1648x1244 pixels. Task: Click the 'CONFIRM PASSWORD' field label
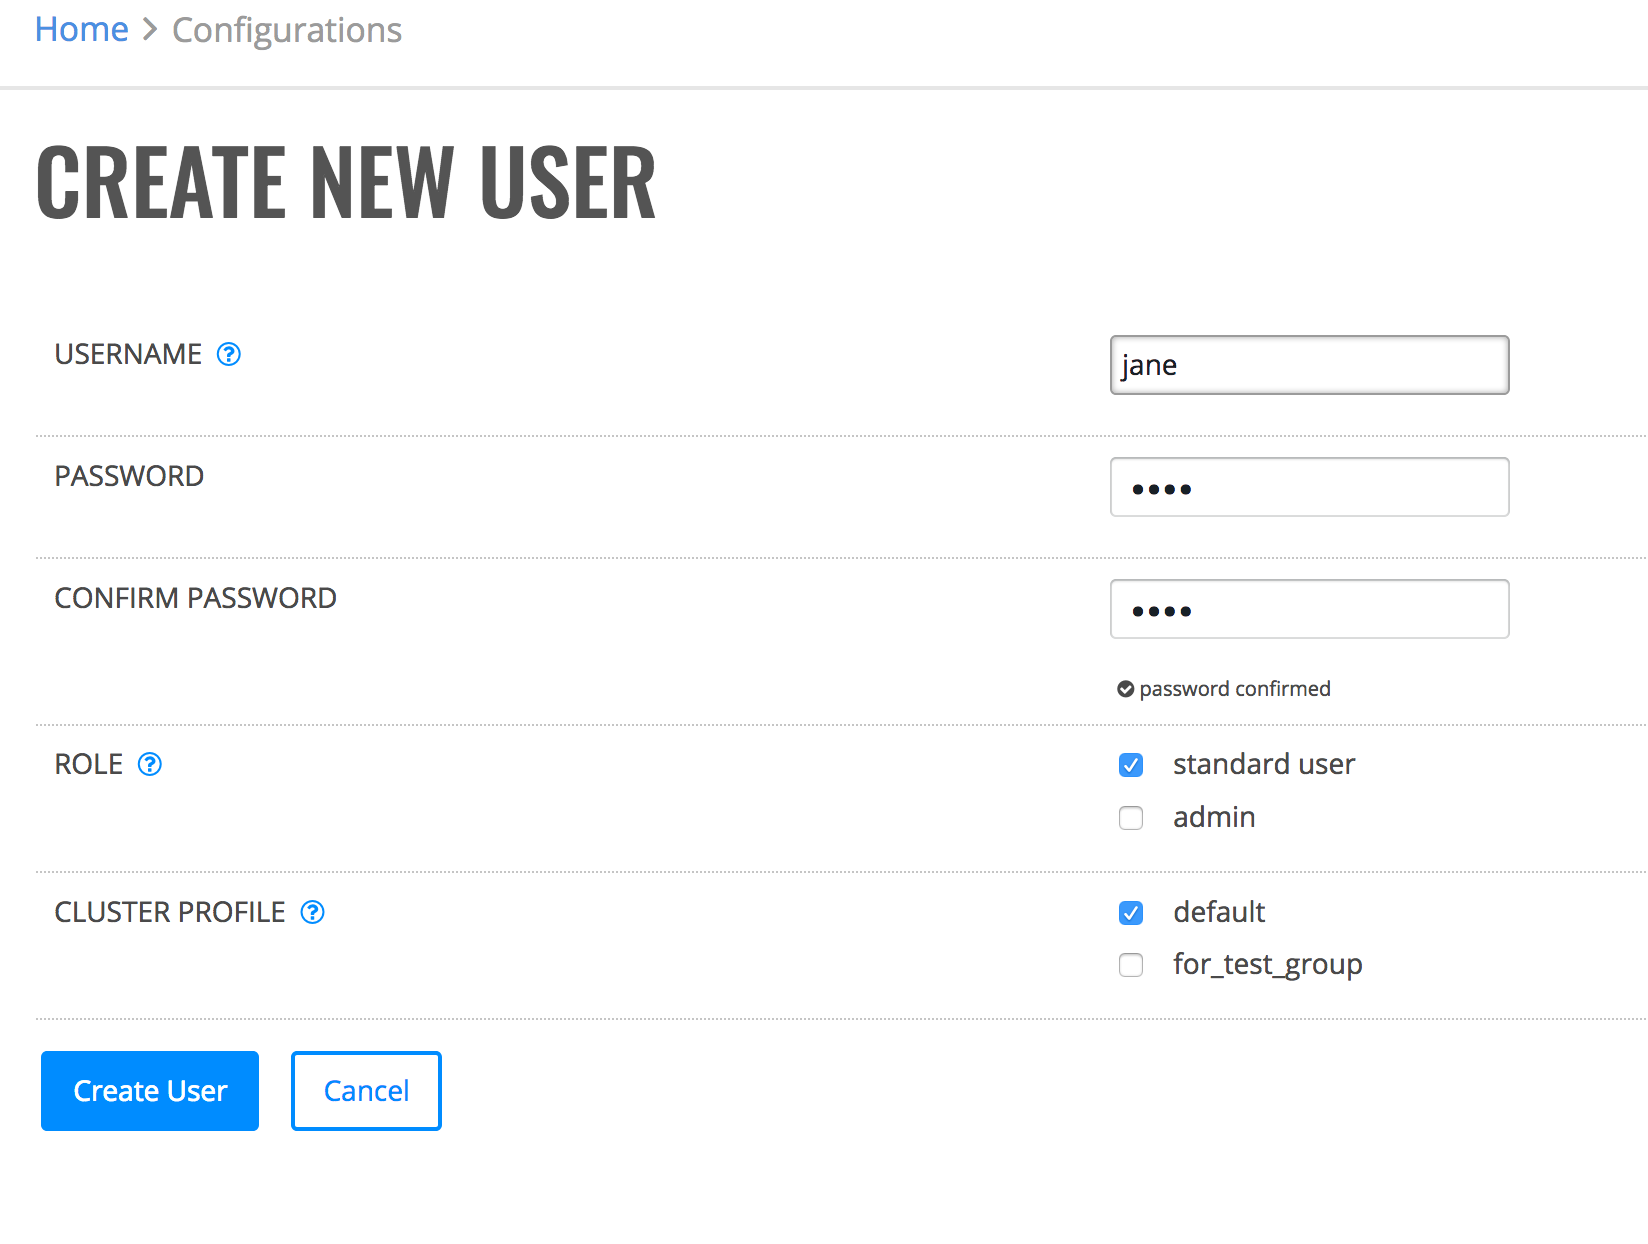point(195,598)
